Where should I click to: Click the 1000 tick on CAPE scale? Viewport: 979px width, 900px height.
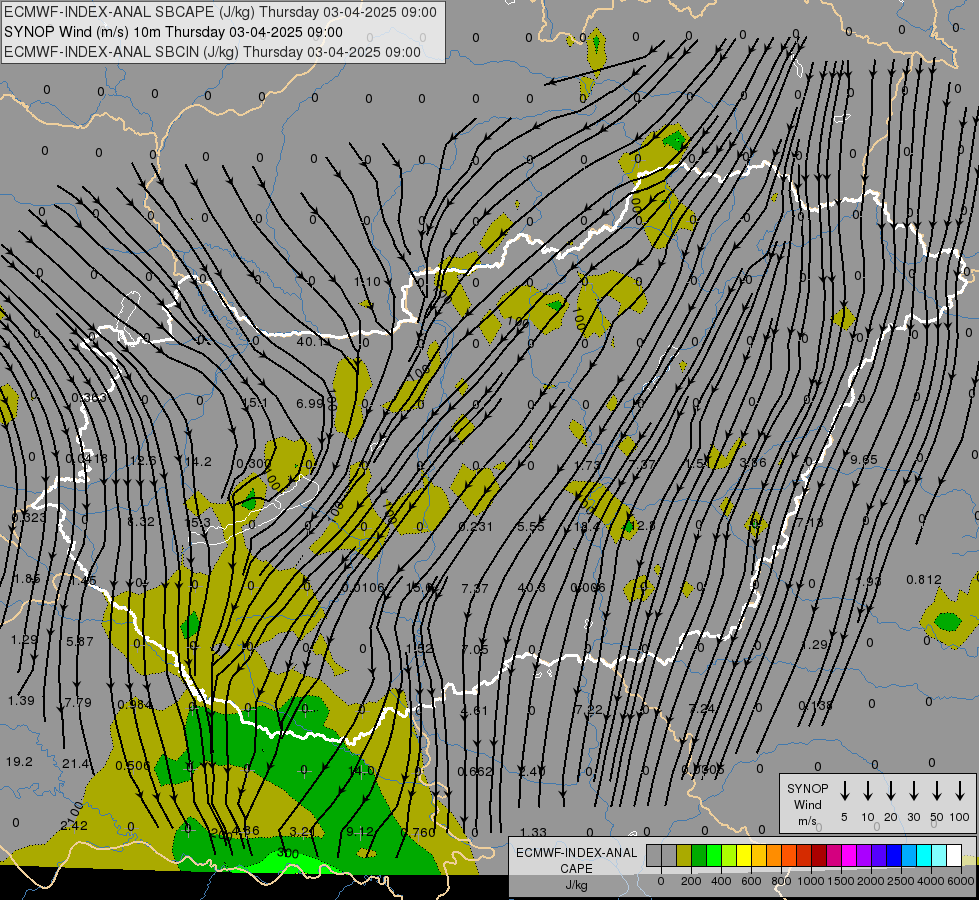(x=811, y=881)
